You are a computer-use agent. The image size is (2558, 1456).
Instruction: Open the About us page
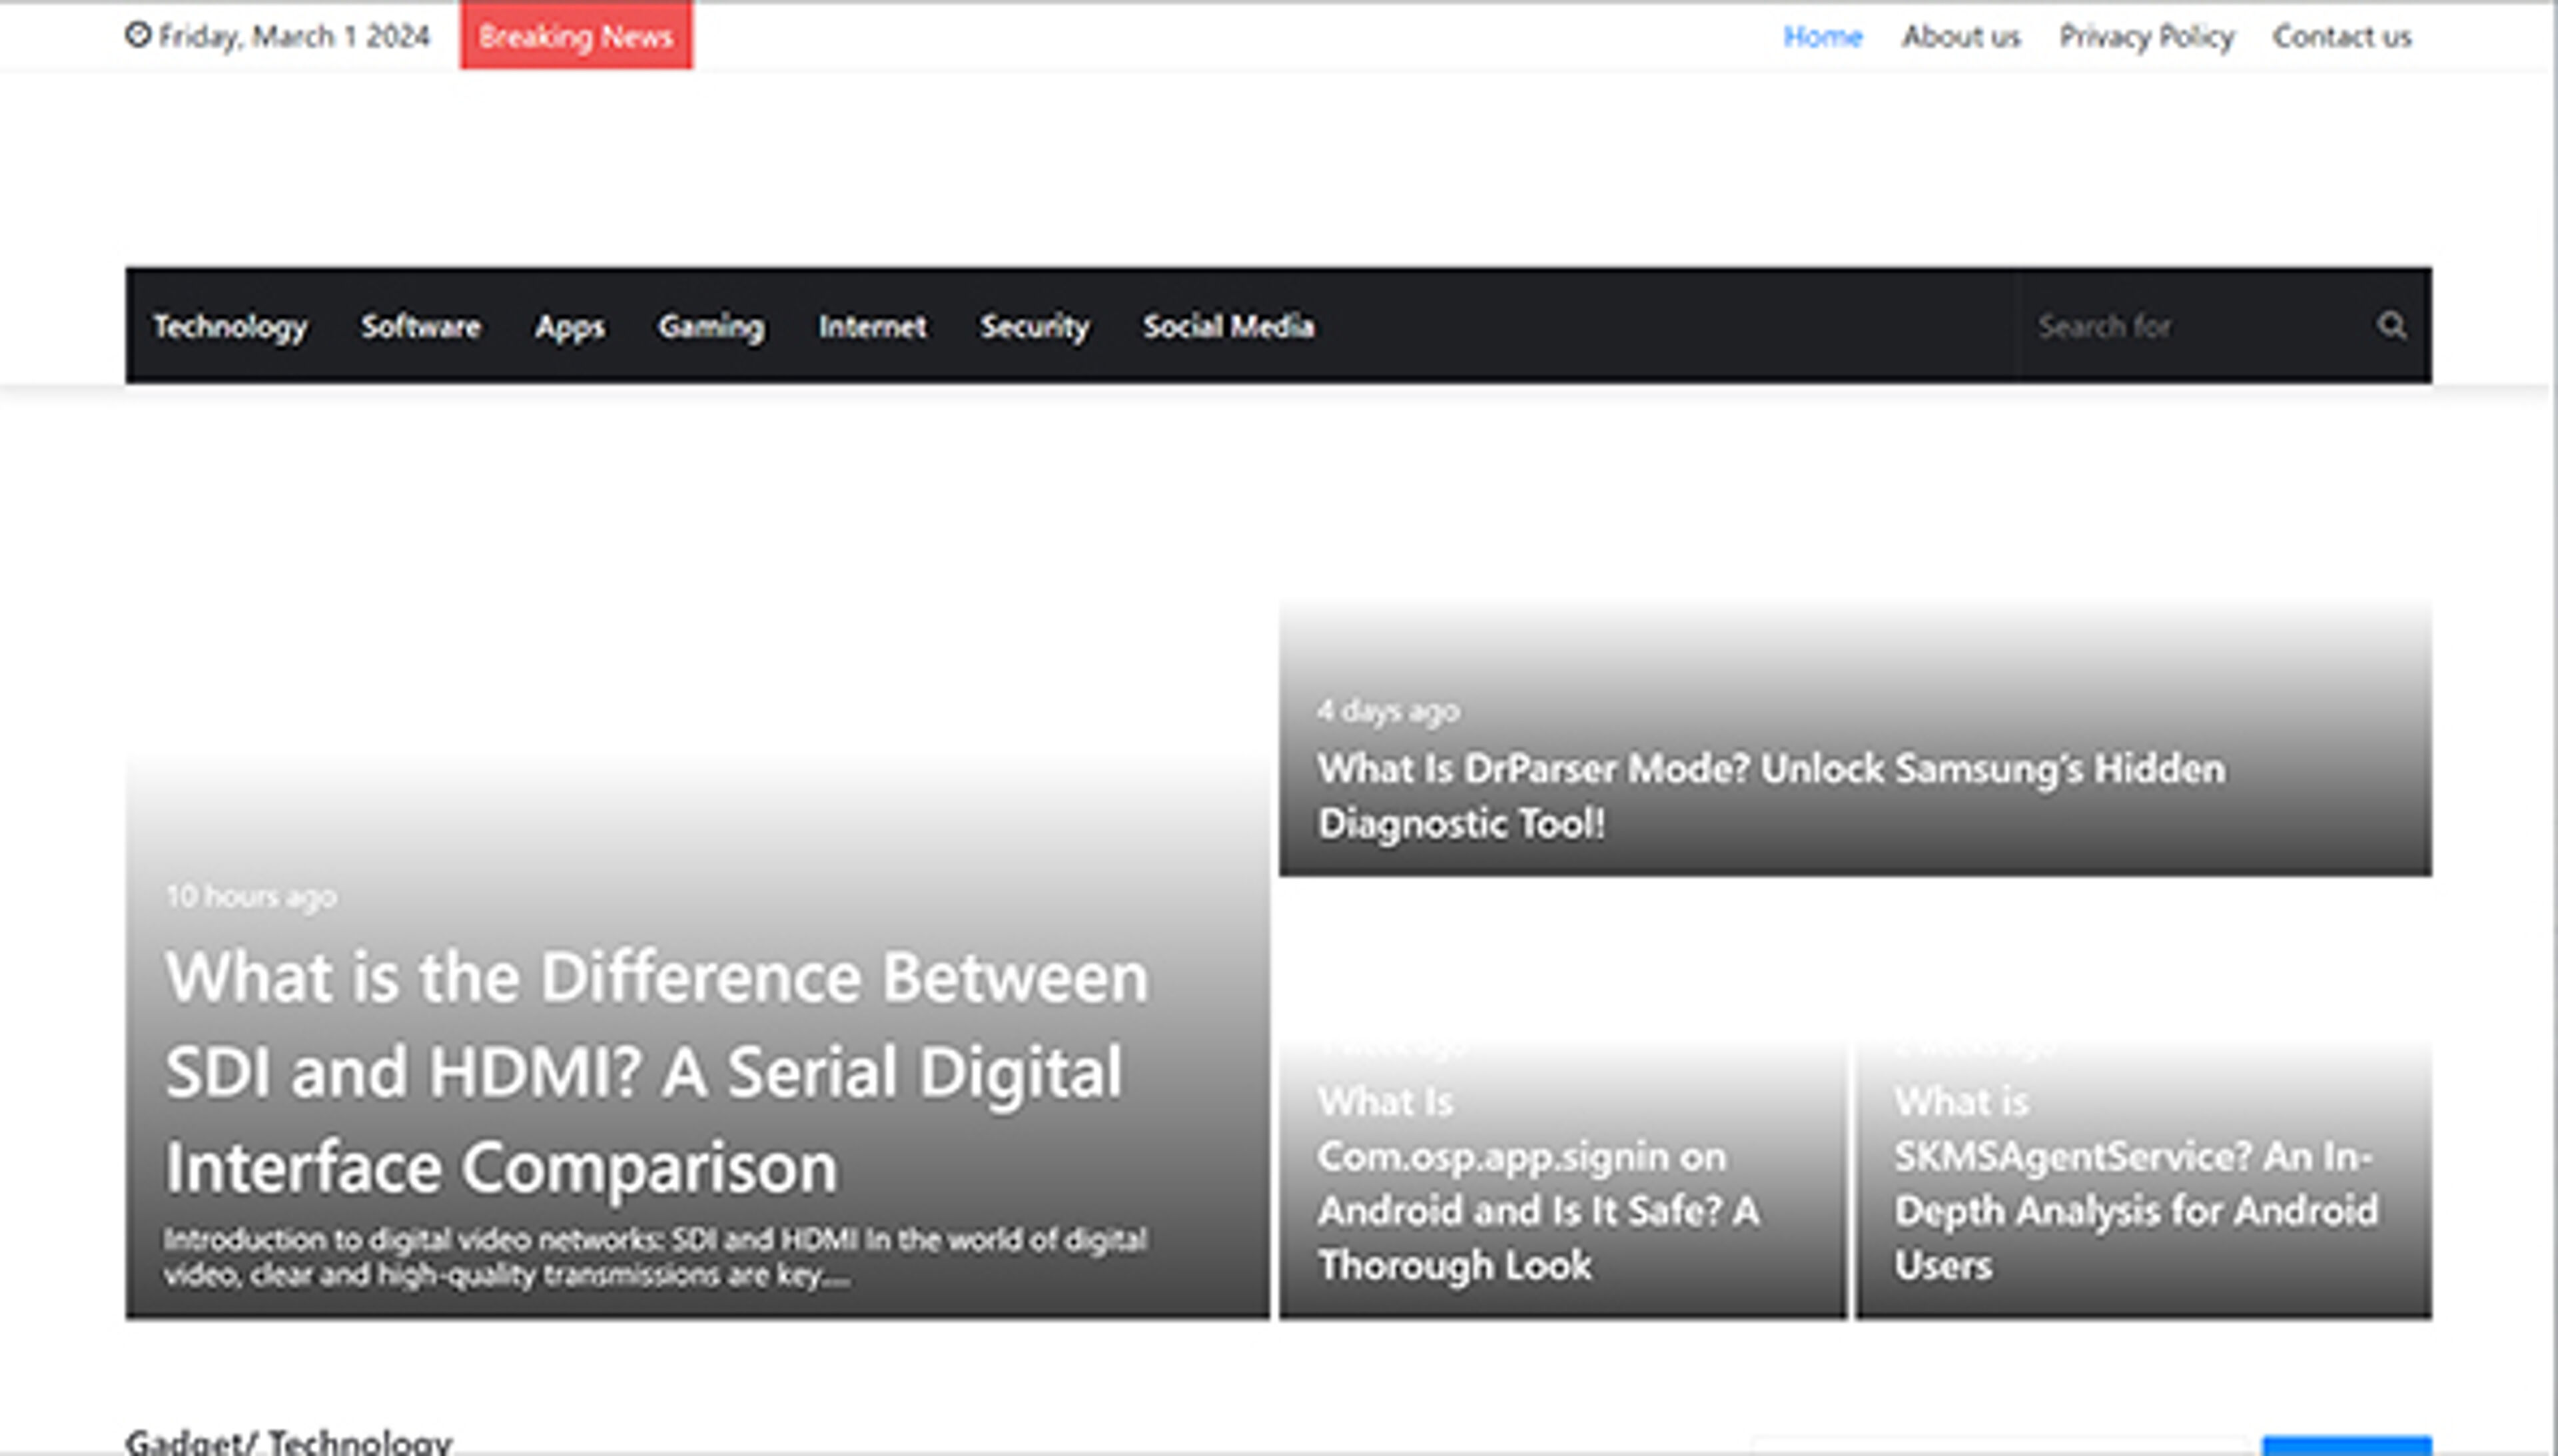[1960, 37]
